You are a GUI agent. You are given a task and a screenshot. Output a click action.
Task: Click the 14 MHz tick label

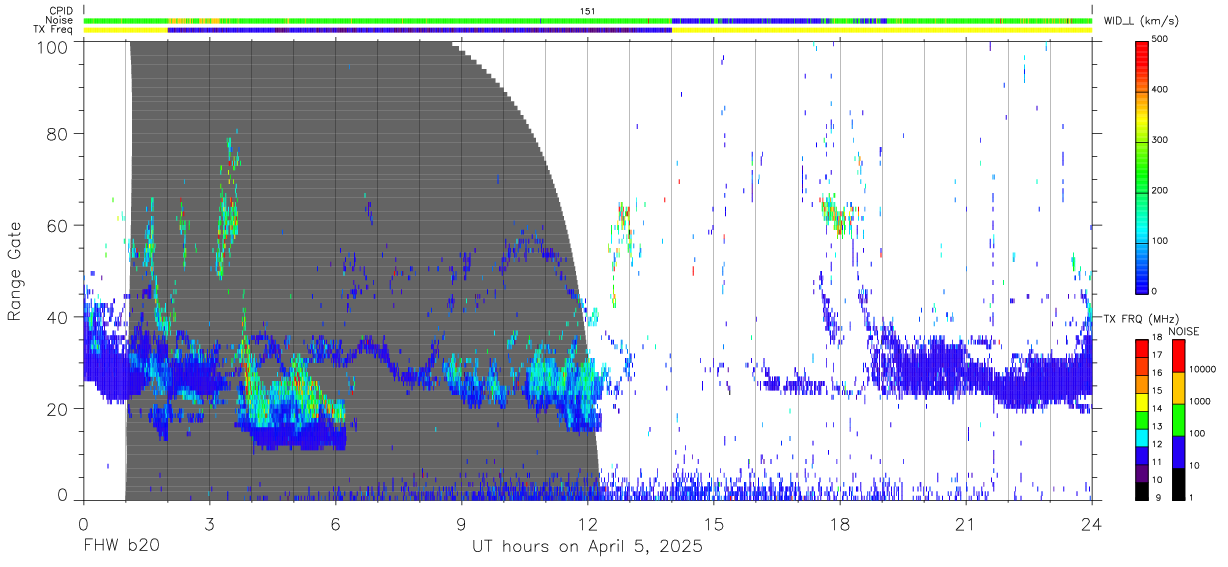pos(1158,409)
